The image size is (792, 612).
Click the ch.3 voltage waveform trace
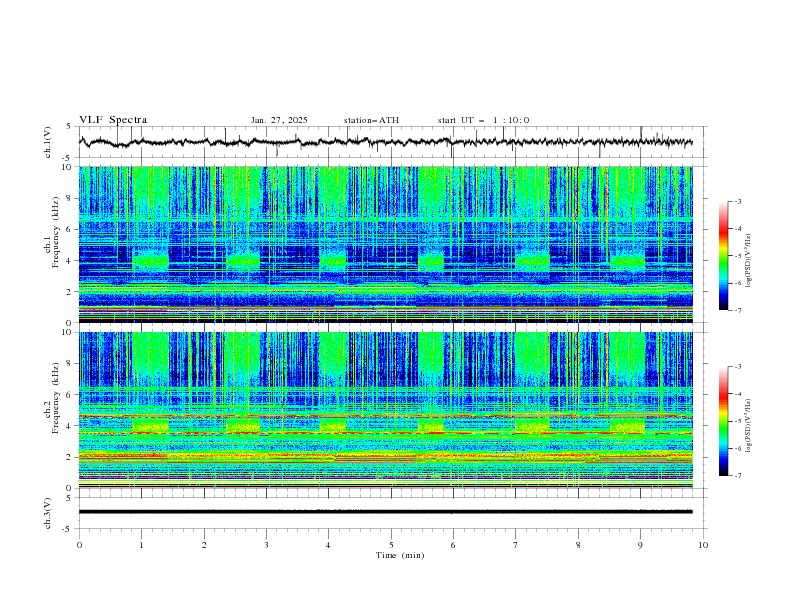[x=386, y=512]
